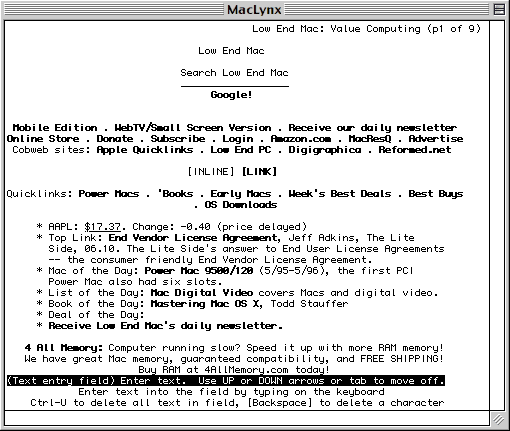This screenshot has width=510, height=431.
Task: Click the 'Cobweb sites:' label
Action: (52, 150)
